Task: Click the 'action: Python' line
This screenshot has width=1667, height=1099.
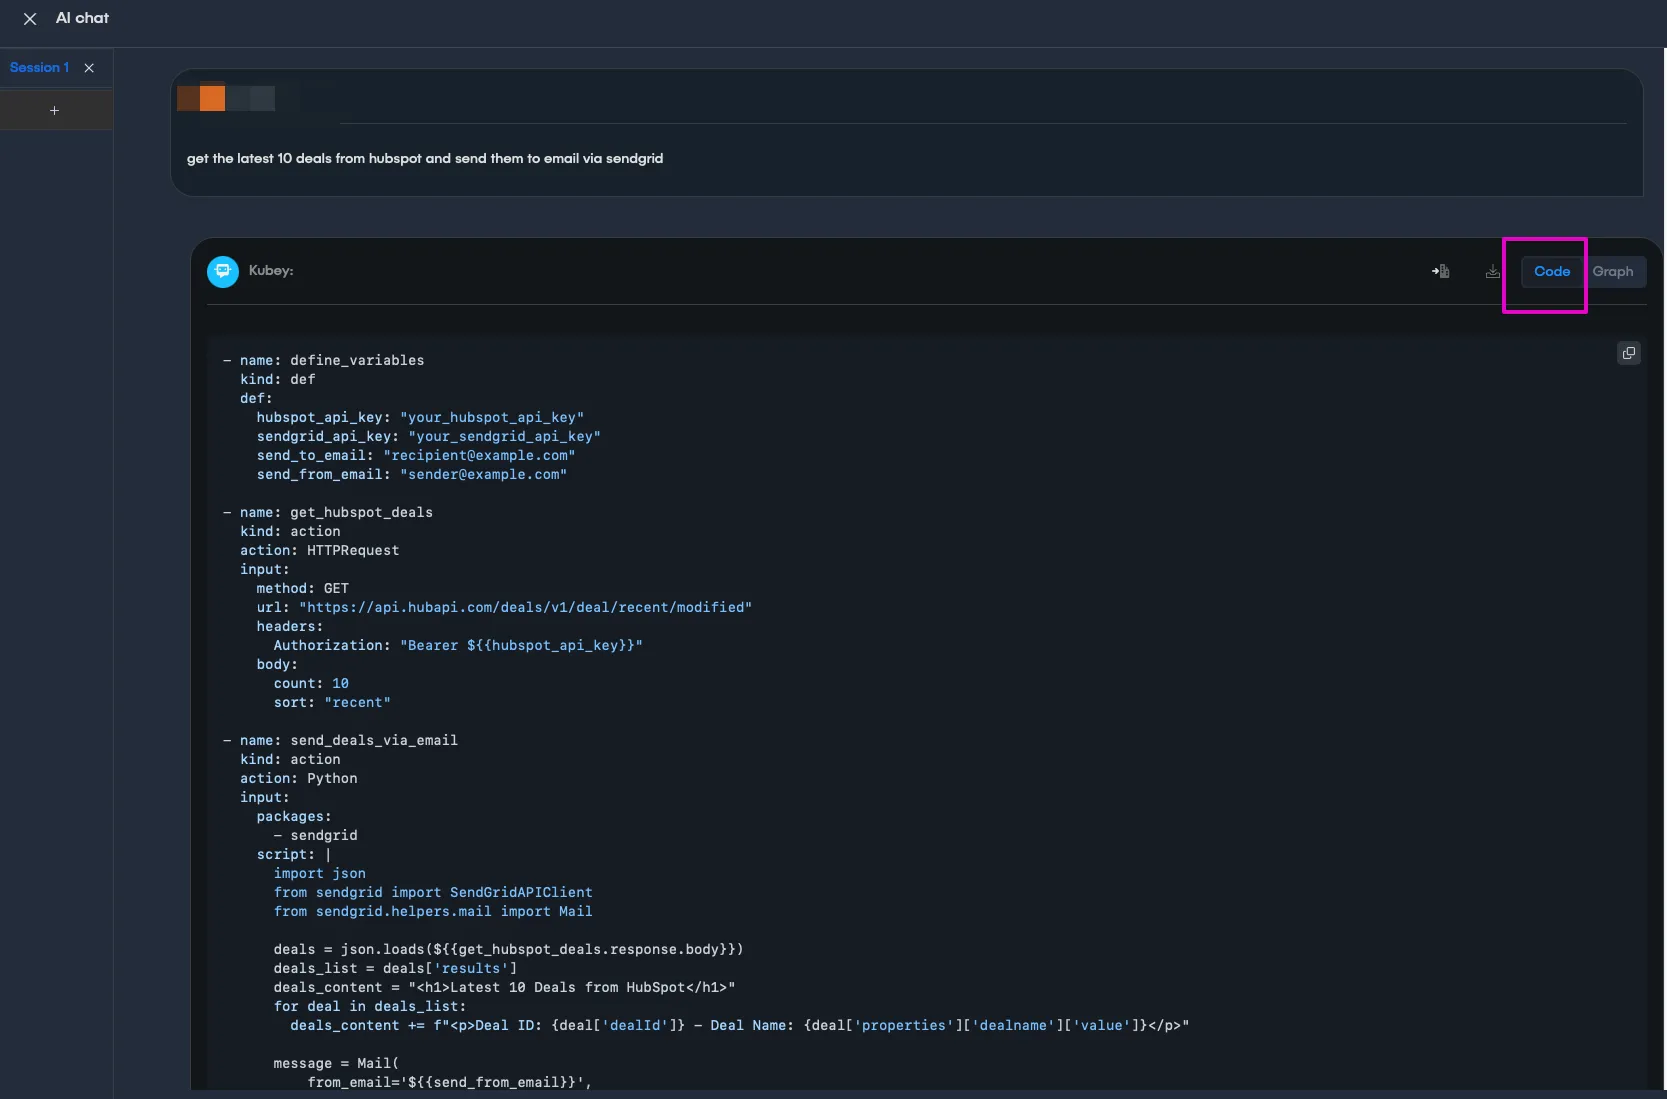Action: coord(299,778)
